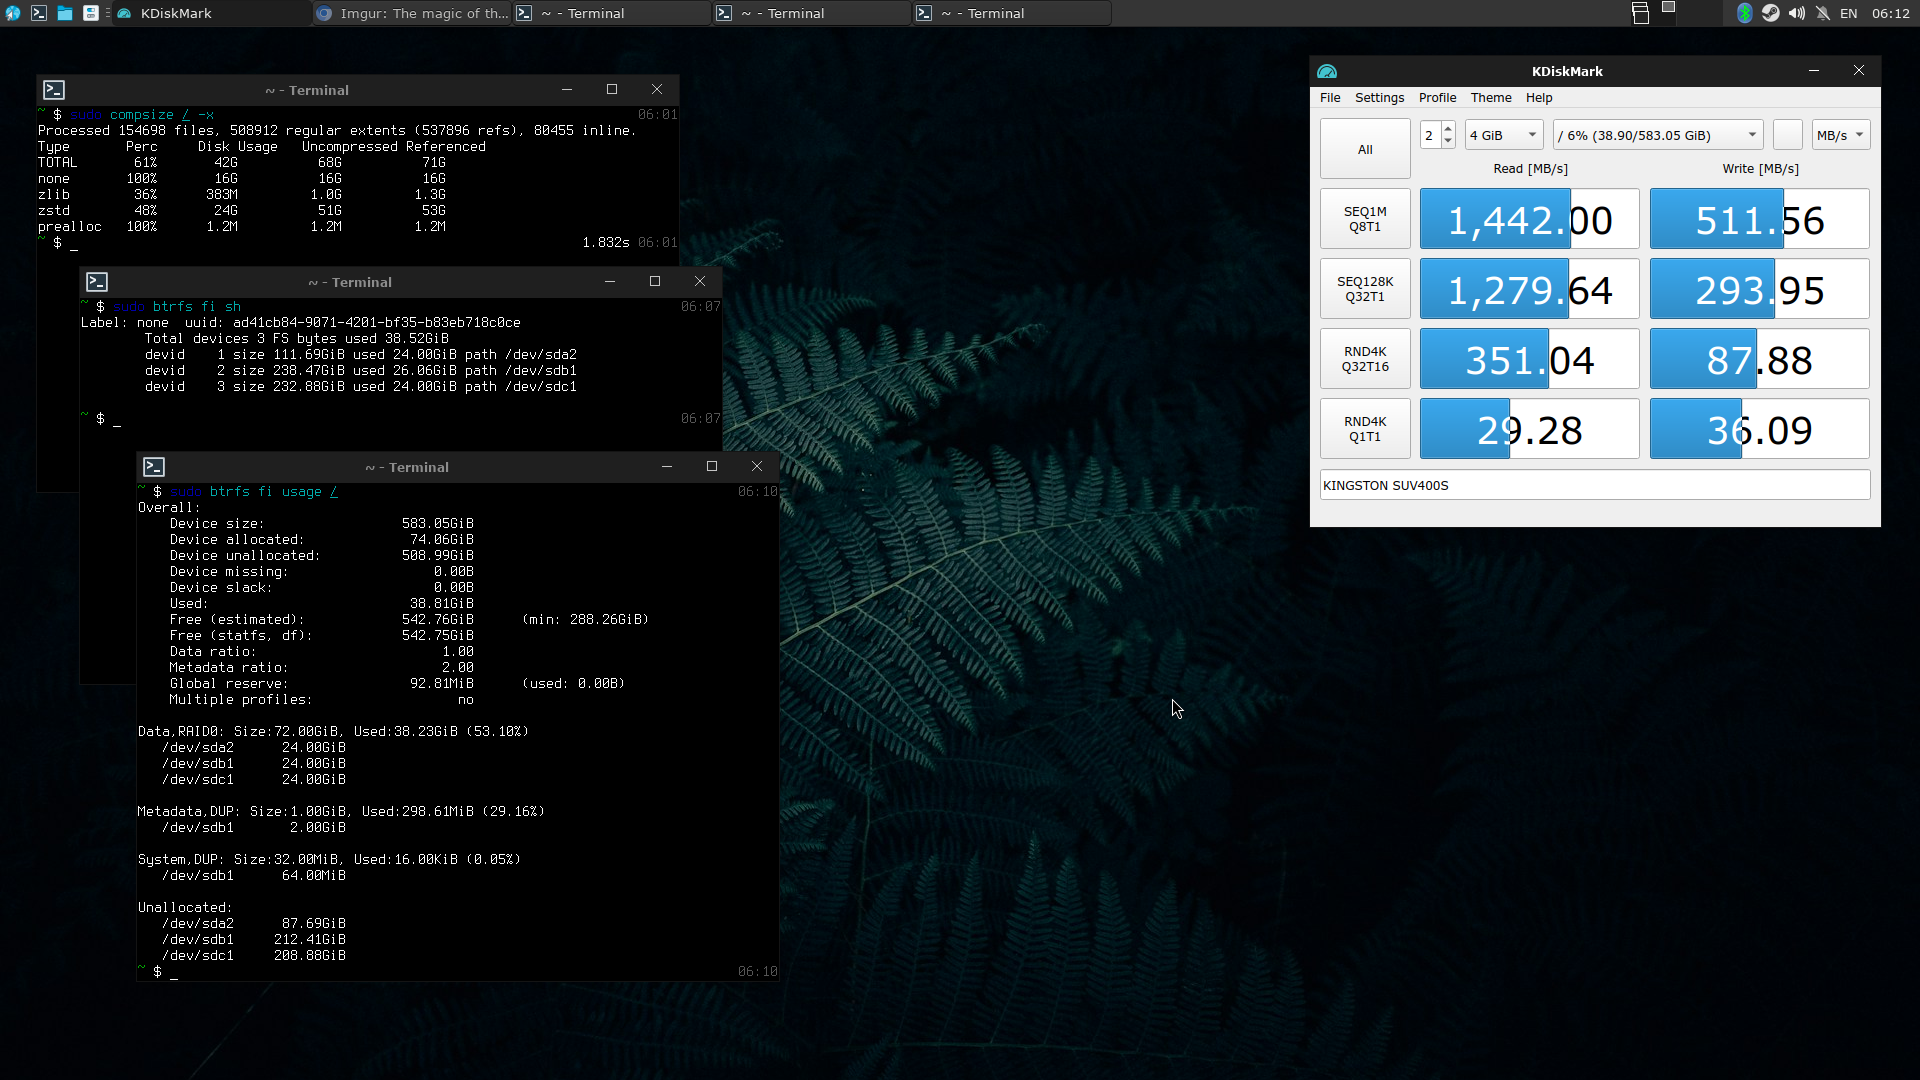1920x1080 pixels.
Task: Open the settings toggles launcher icon
Action: [x=91, y=13]
